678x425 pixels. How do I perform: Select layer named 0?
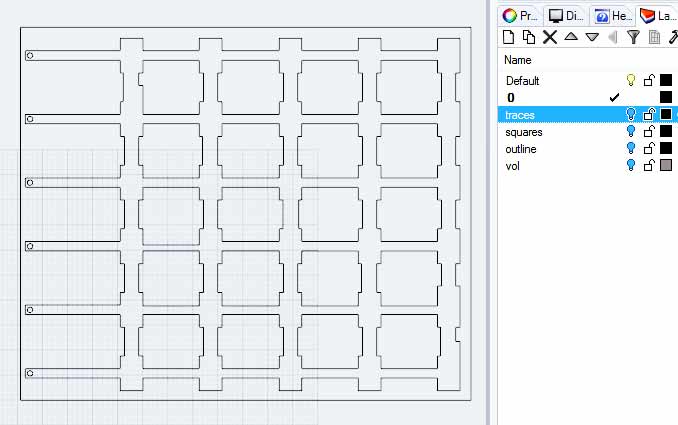pyautogui.click(x=511, y=98)
